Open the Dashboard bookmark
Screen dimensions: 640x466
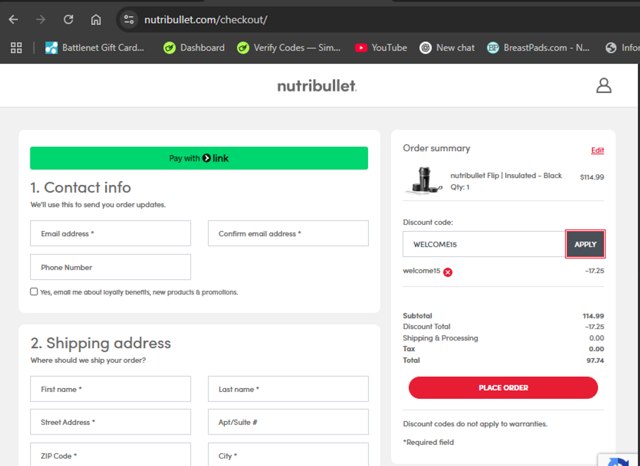[194, 48]
